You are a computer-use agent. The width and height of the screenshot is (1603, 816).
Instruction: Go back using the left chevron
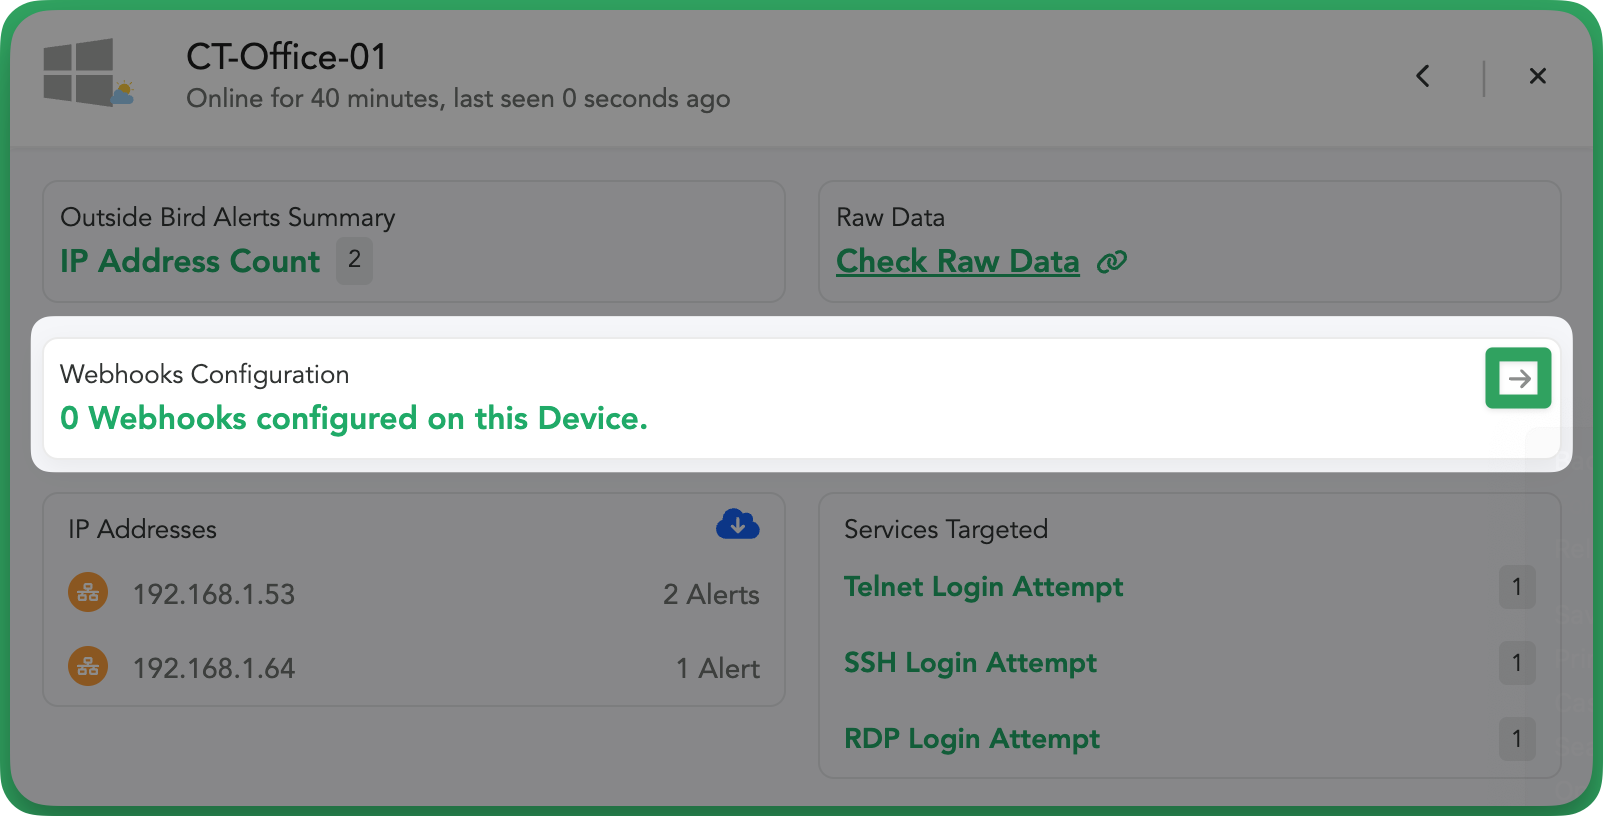pyautogui.click(x=1423, y=76)
